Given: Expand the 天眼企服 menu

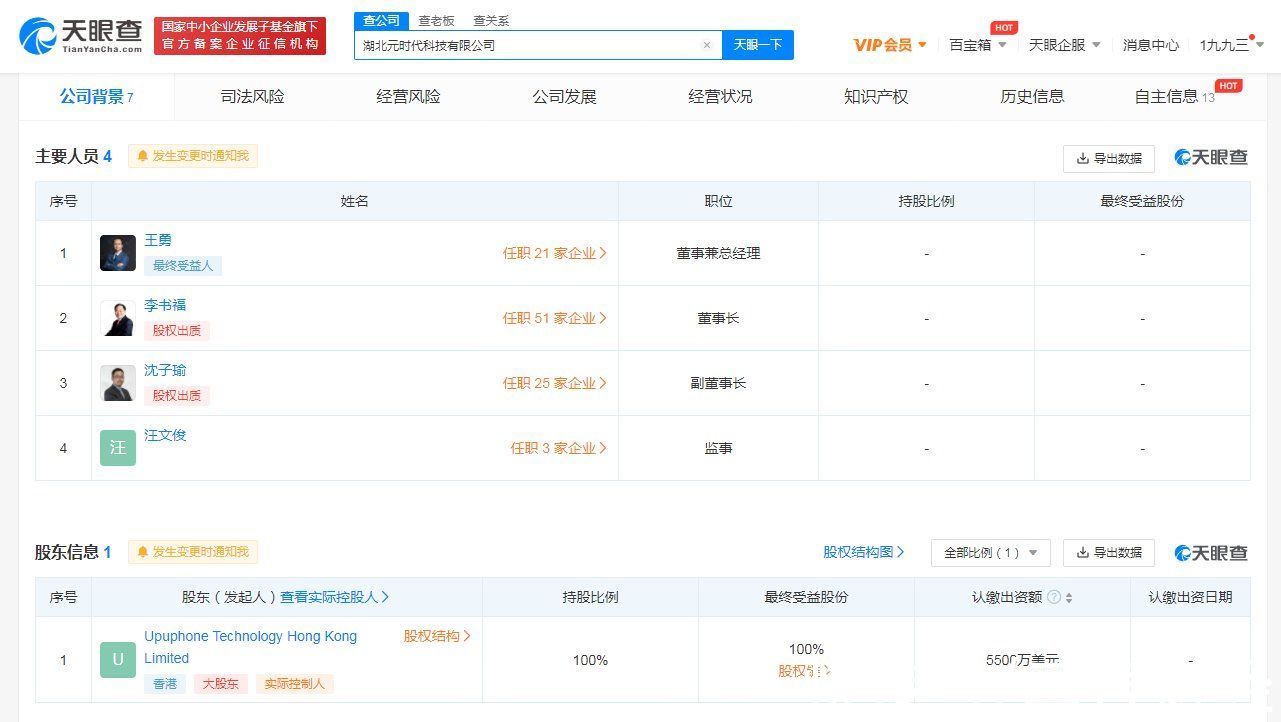Looking at the screenshot, I should pyautogui.click(x=1065, y=45).
